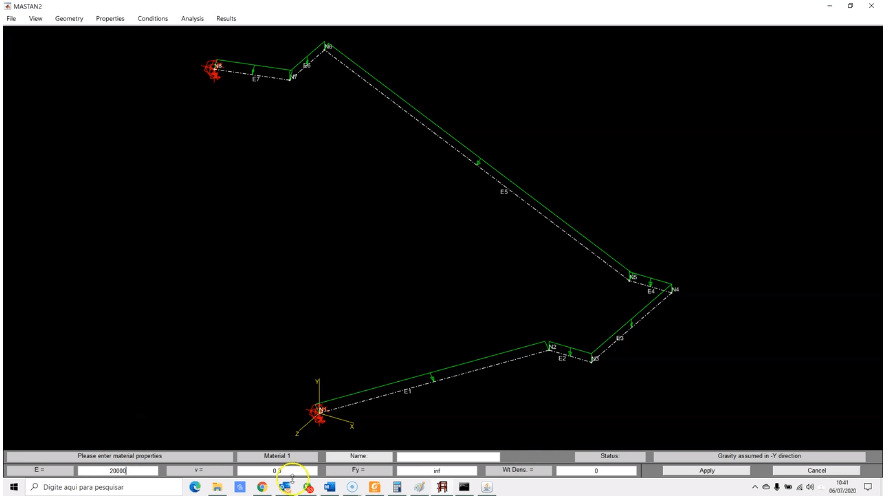Click the material Name text field

(x=447, y=456)
